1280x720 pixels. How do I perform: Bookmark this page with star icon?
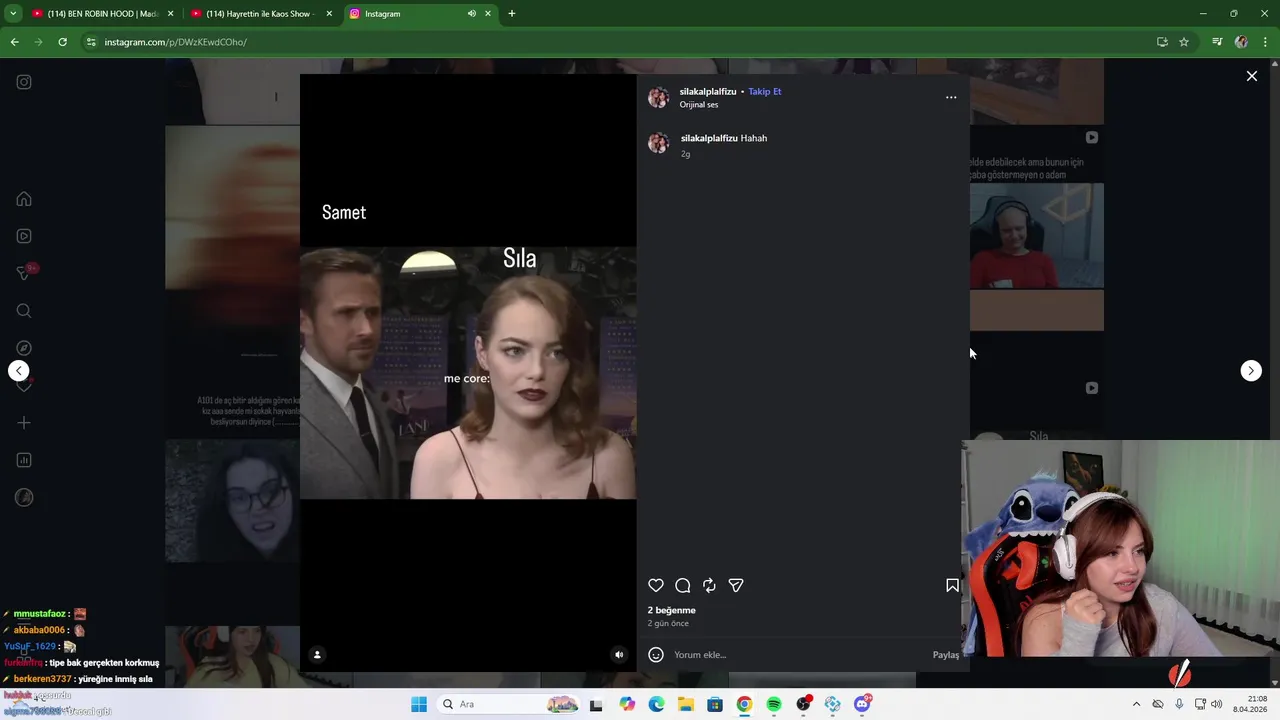tap(1184, 42)
